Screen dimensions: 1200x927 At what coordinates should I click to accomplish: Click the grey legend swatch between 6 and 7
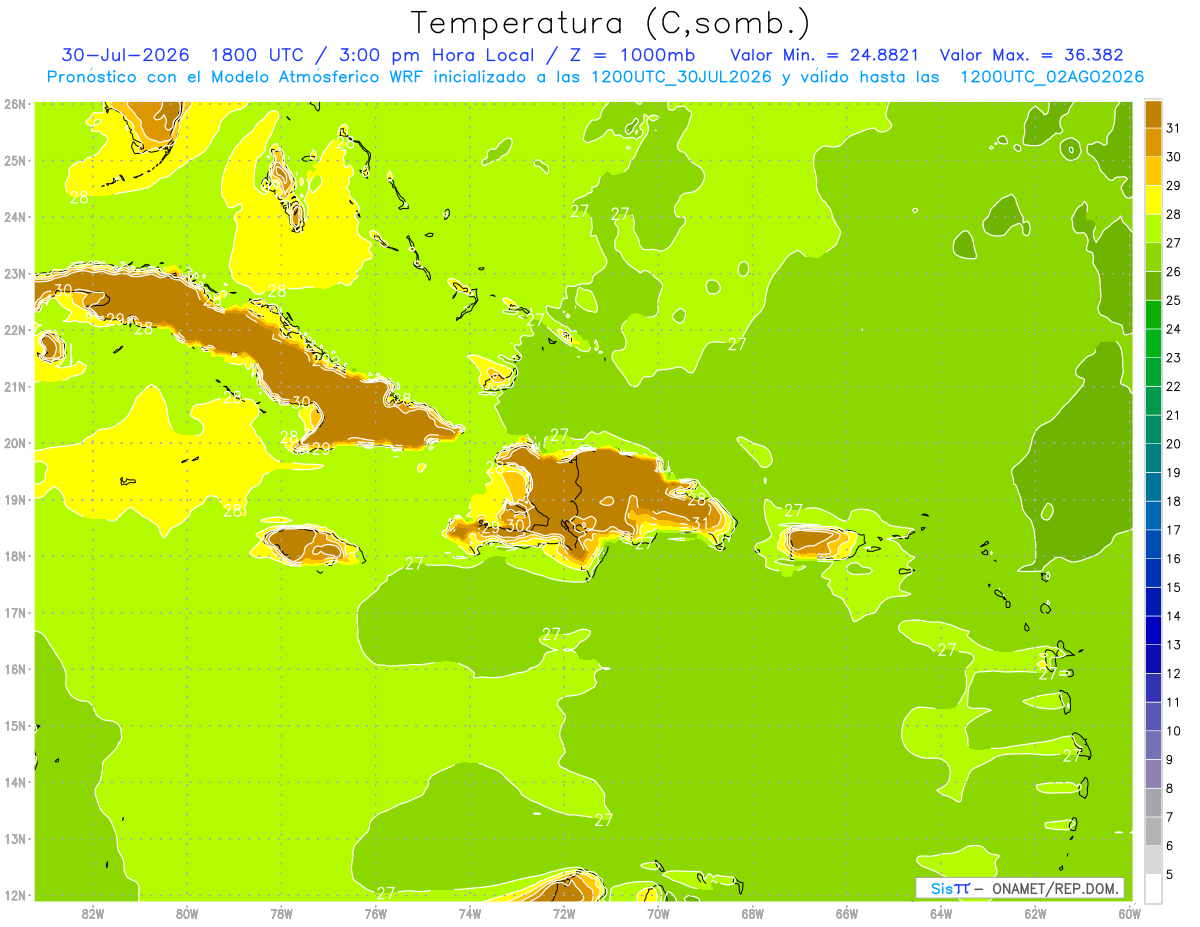[1153, 831]
